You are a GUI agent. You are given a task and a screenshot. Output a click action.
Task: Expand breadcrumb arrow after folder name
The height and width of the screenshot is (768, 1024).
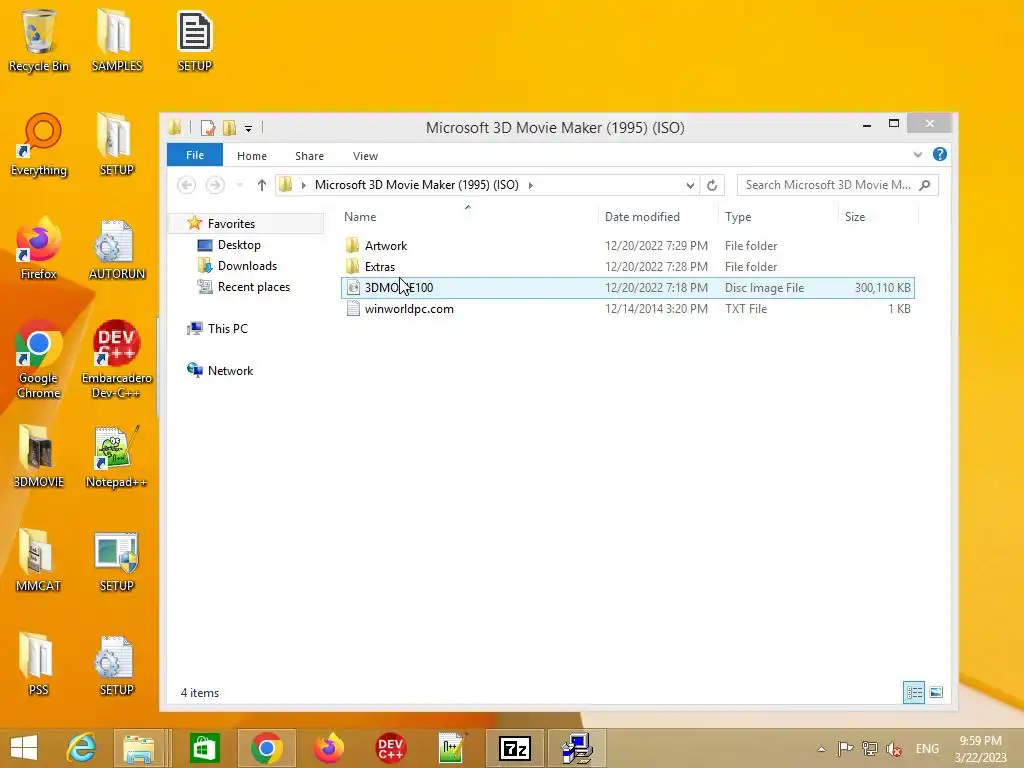[530, 185]
